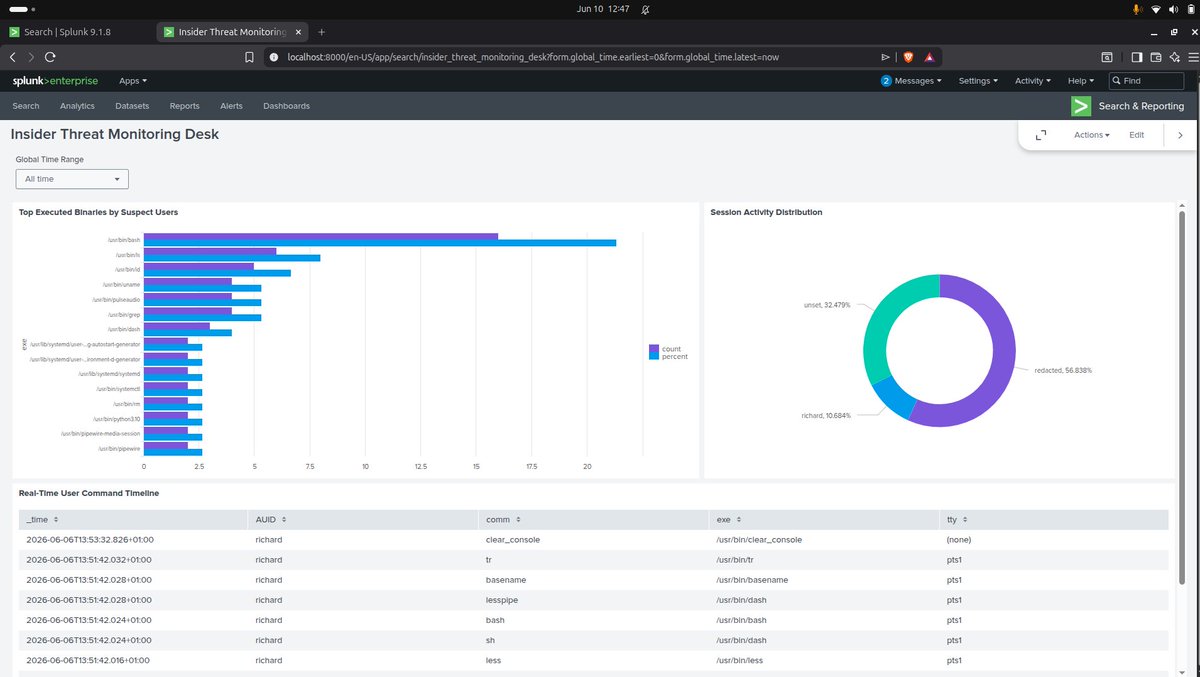Image resolution: width=1200 pixels, height=677 pixels.
Task: Click the purple count color swatch
Action: click(x=654, y=349)
